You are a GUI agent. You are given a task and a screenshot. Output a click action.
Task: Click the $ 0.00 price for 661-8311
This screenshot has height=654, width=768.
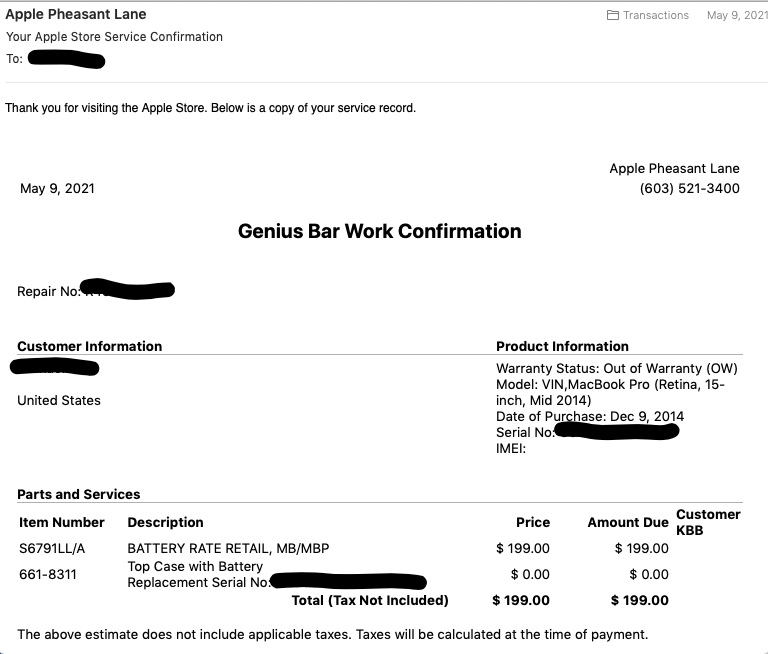point(530,575)
